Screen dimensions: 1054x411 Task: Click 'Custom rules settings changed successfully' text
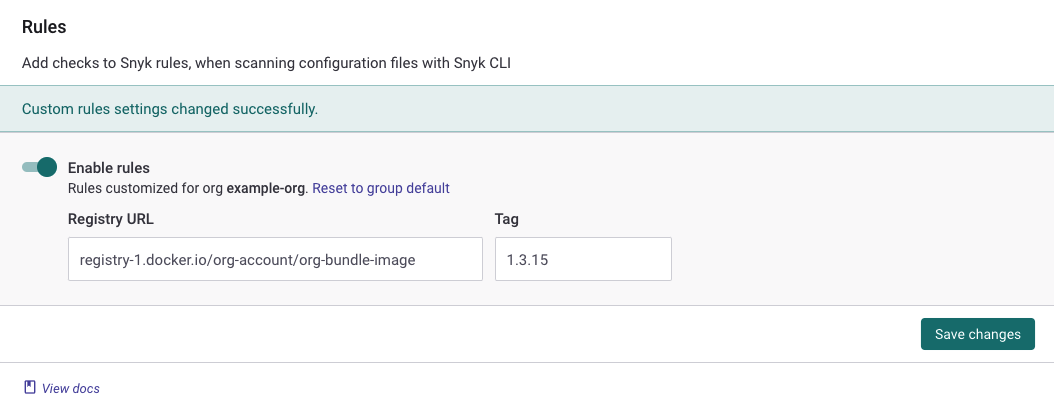[170, 109]
